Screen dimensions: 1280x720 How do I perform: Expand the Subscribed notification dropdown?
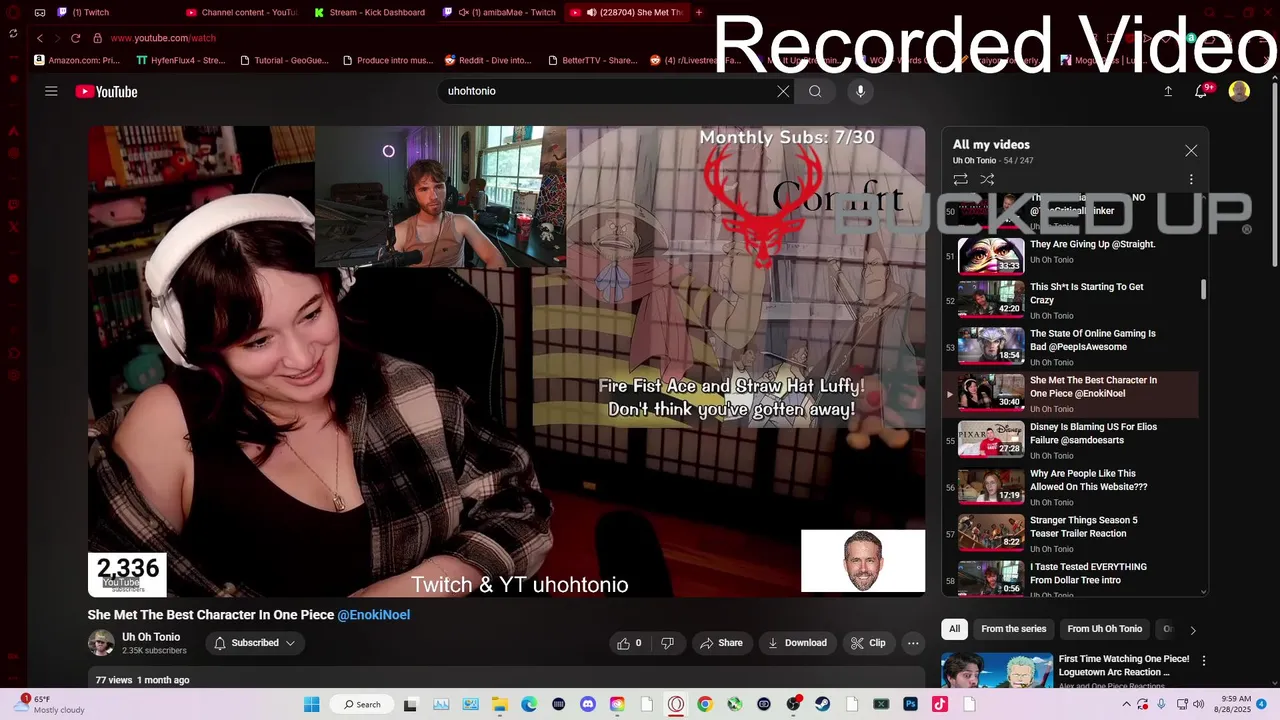coord(255,643)
